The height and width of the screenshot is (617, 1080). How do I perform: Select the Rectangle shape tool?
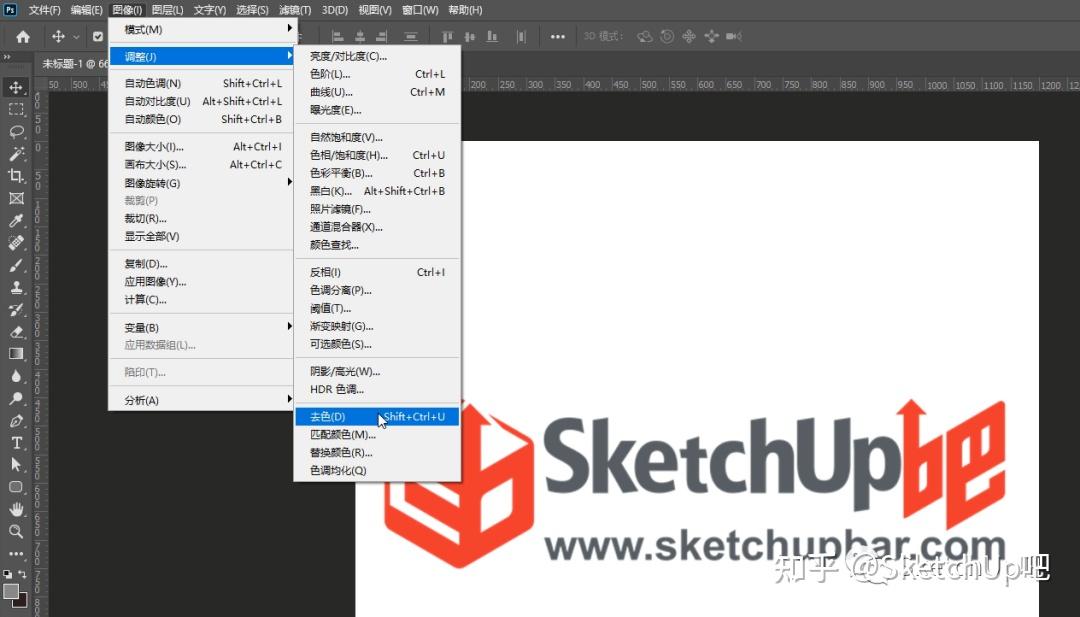pos(17,487)
